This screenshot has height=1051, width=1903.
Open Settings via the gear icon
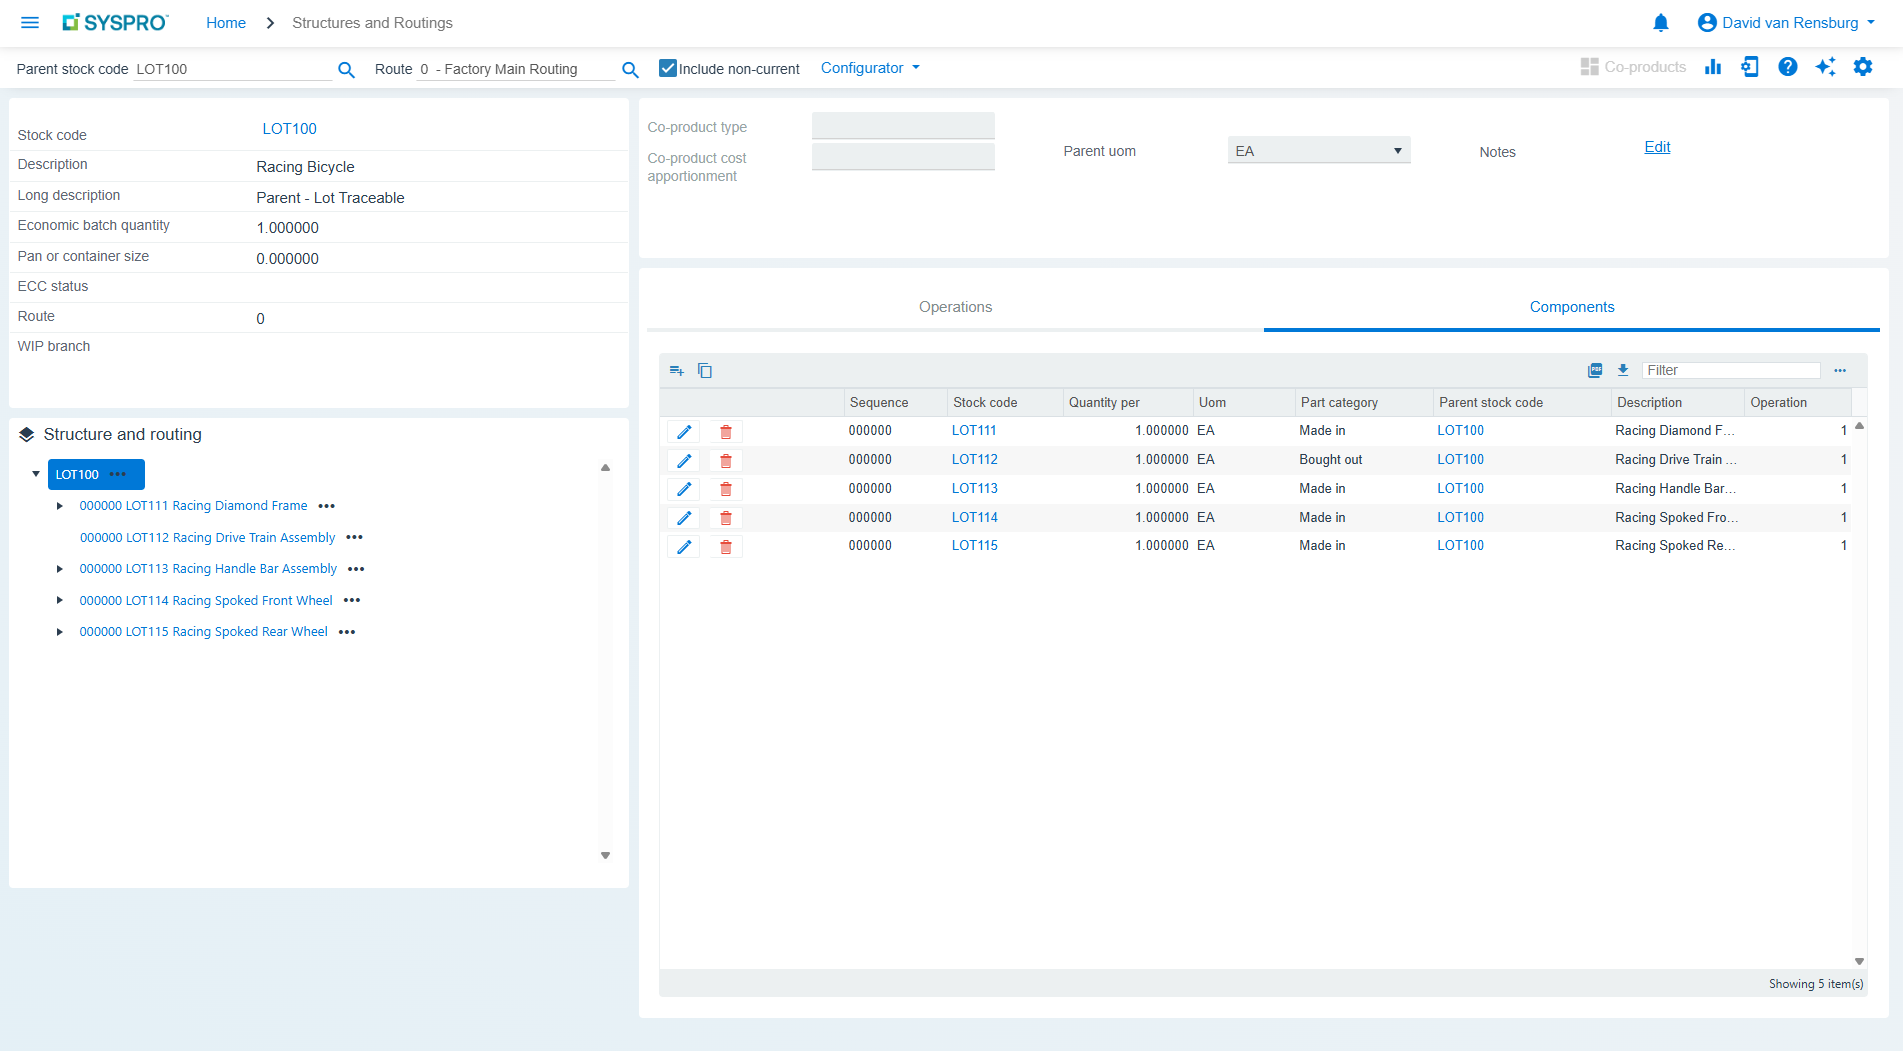(1863, 67)
